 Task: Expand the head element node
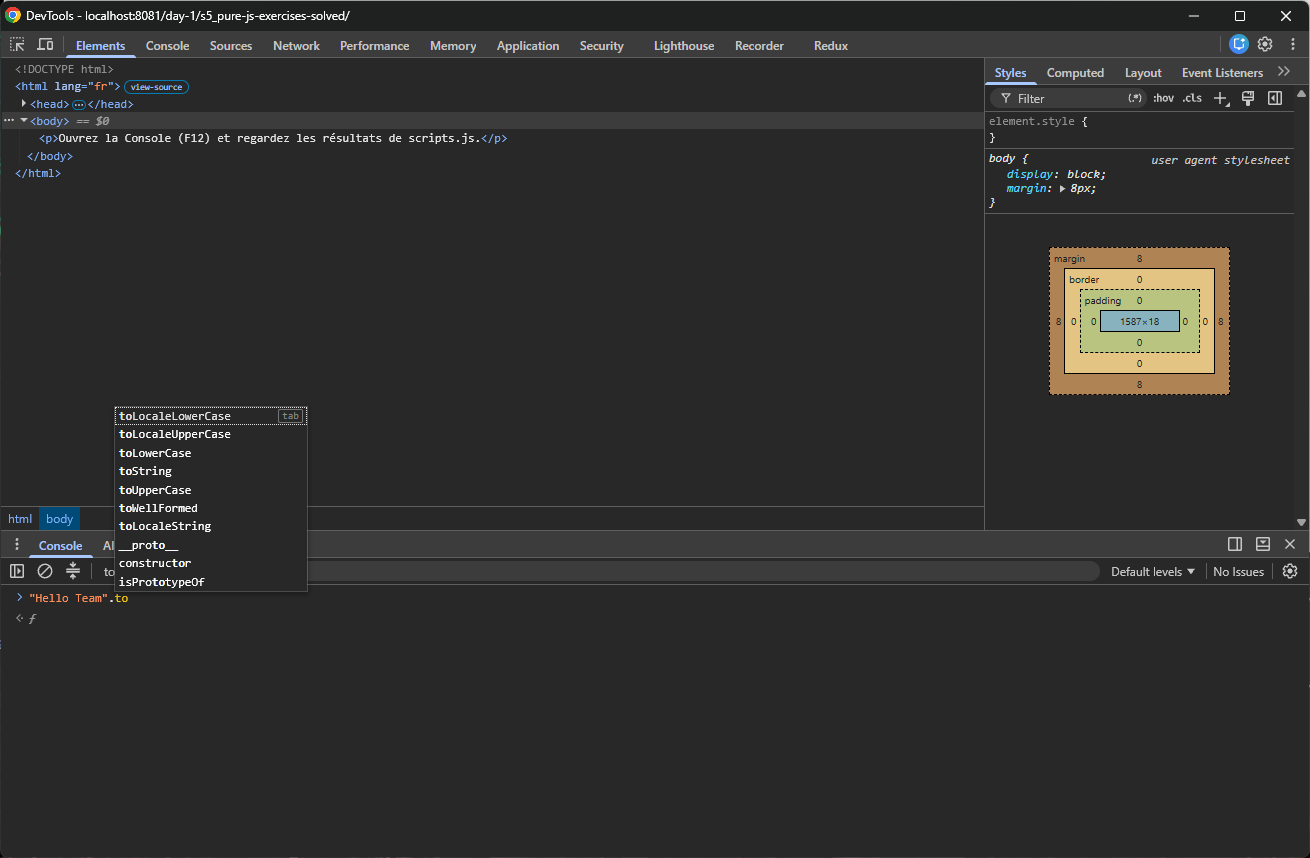(24, 104)
